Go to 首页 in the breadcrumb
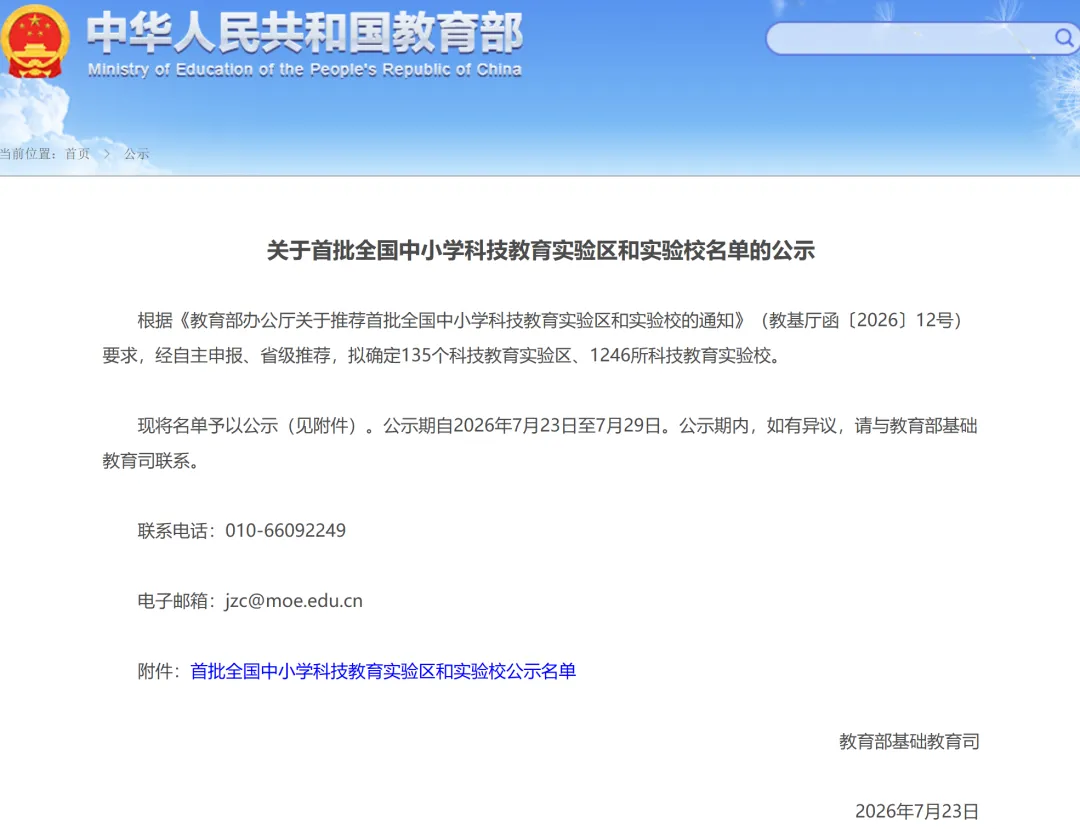 (77, 154)
